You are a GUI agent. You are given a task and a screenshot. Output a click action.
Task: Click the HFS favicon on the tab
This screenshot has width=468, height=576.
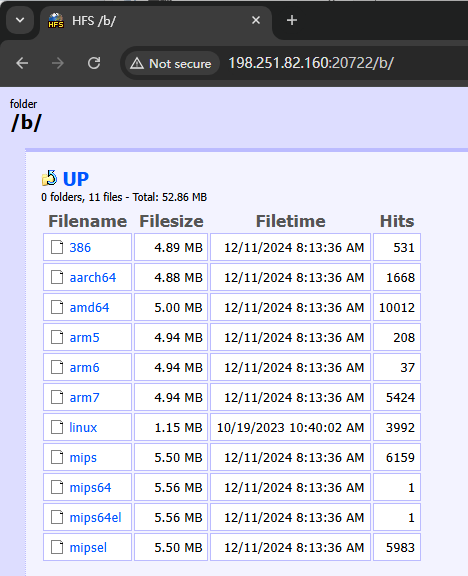point(56,21)
